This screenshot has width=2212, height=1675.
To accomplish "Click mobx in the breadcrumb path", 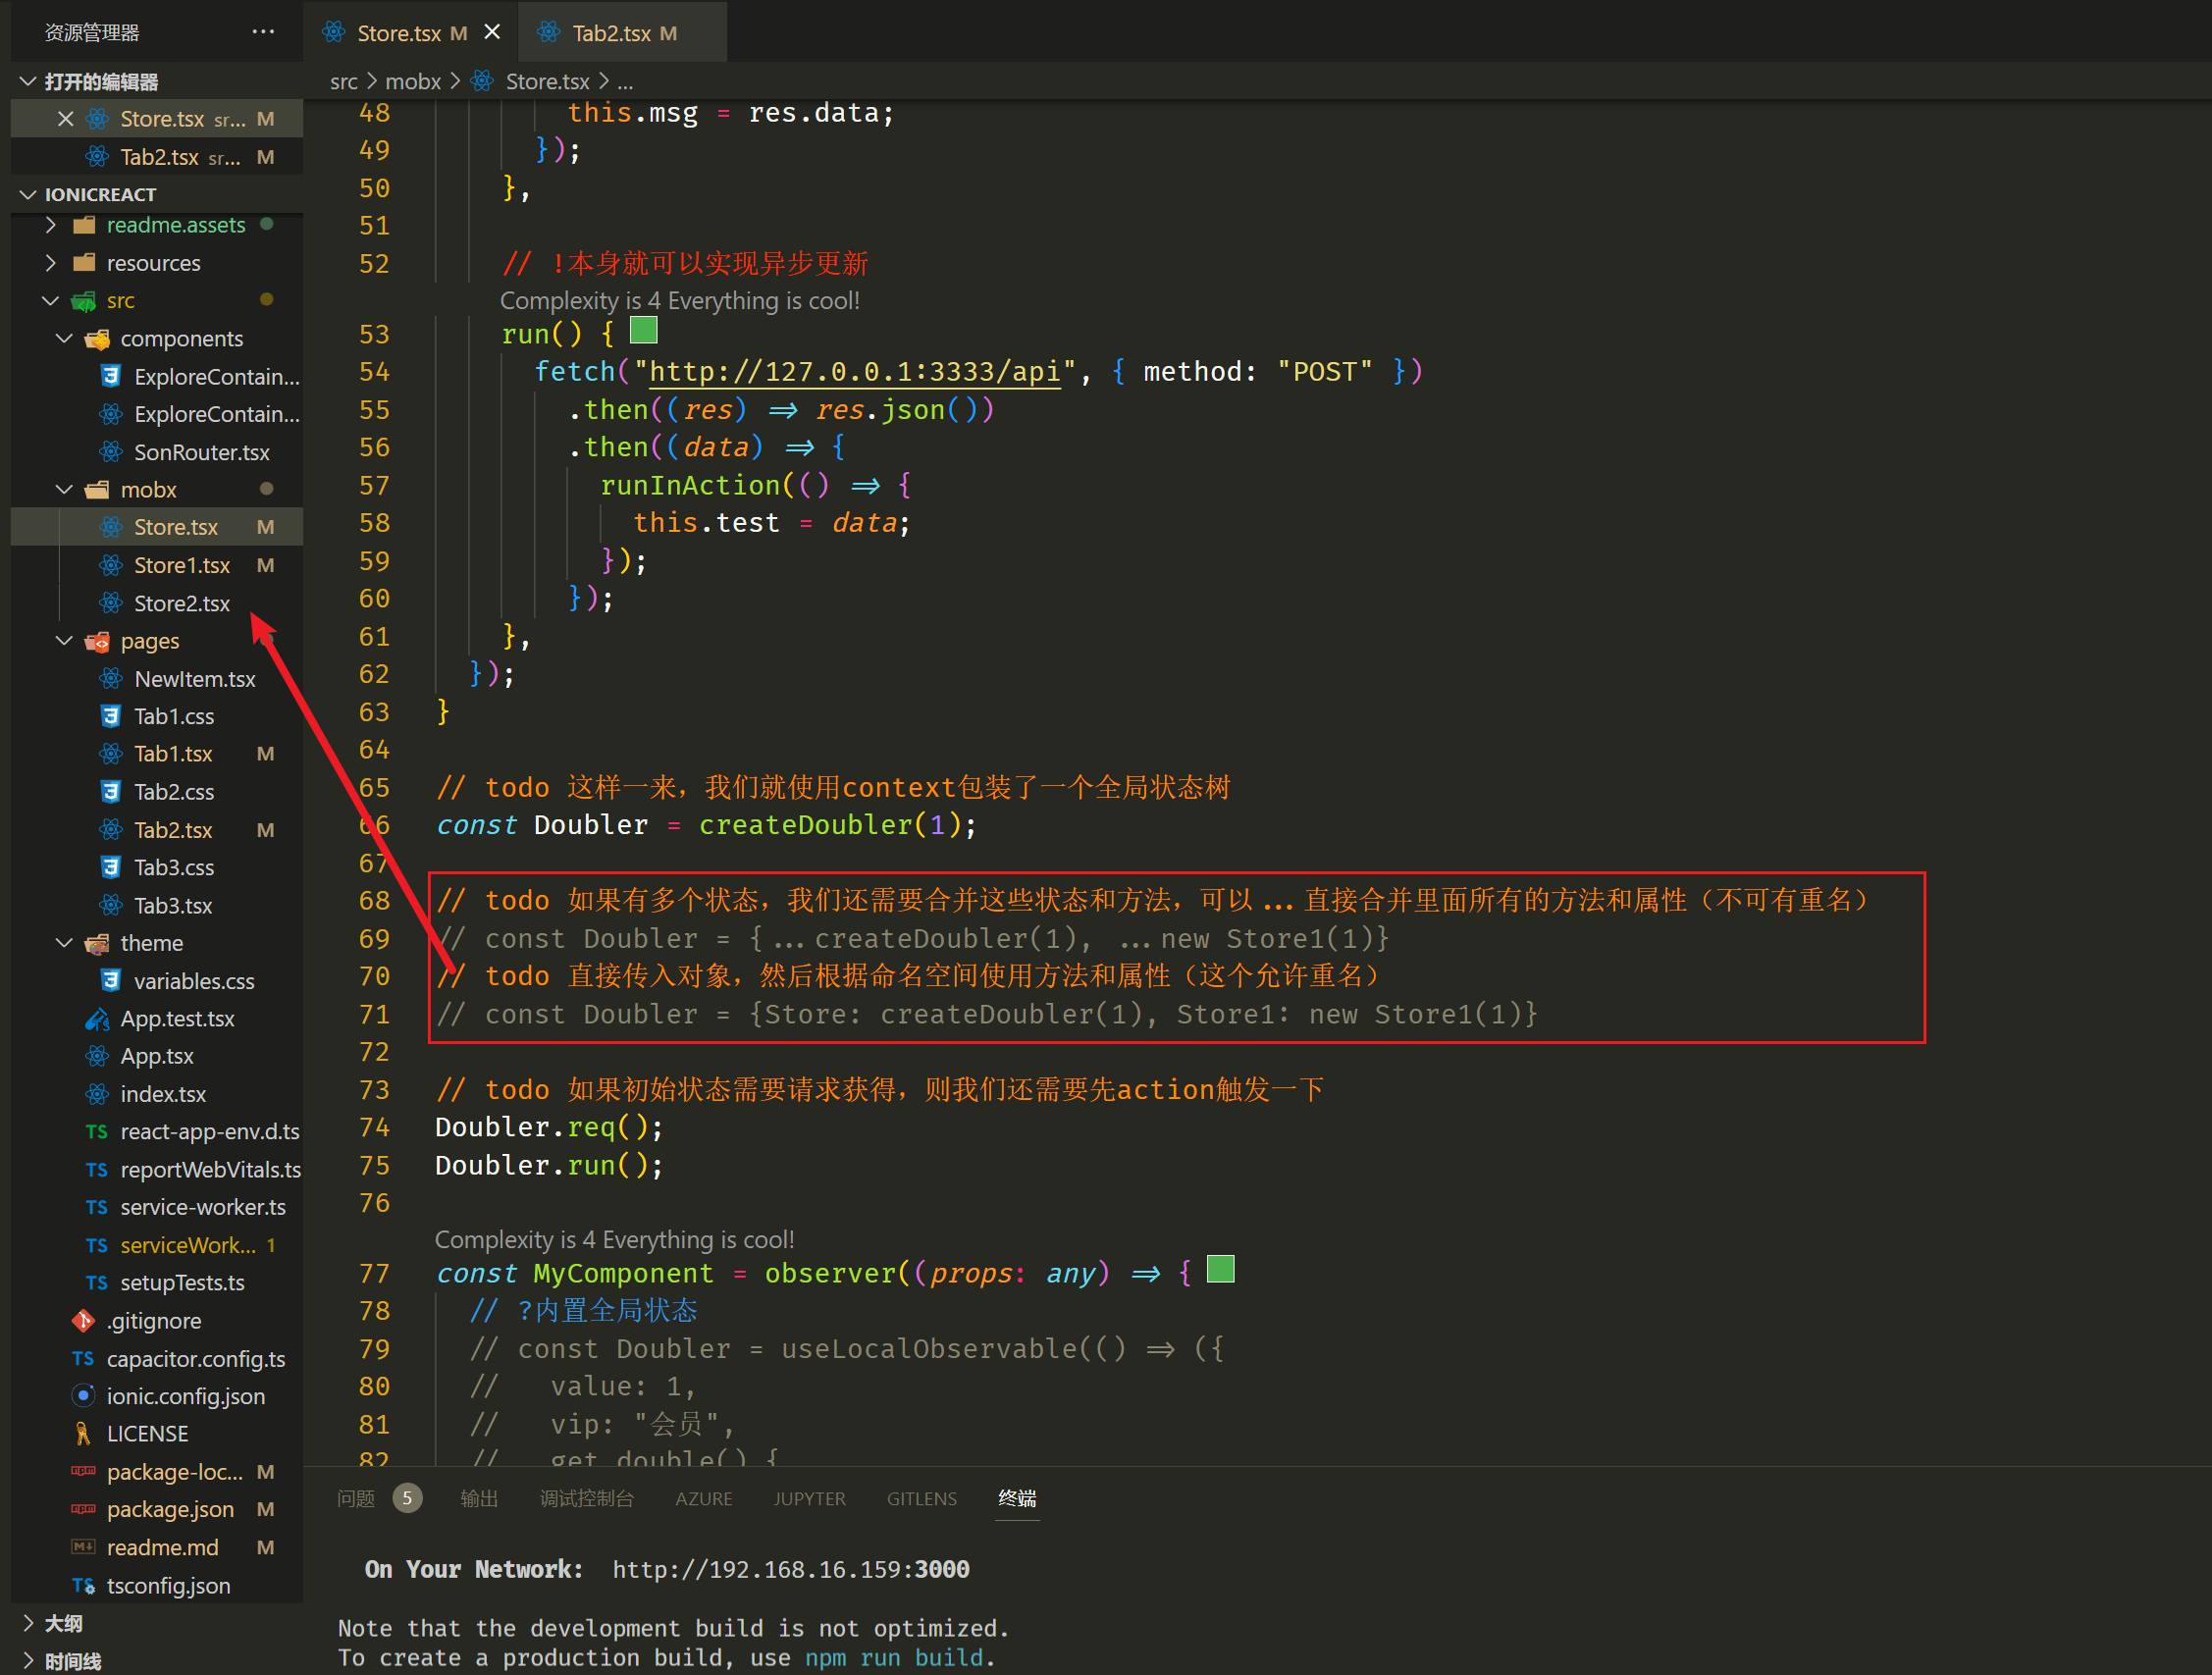I will 413,81.
